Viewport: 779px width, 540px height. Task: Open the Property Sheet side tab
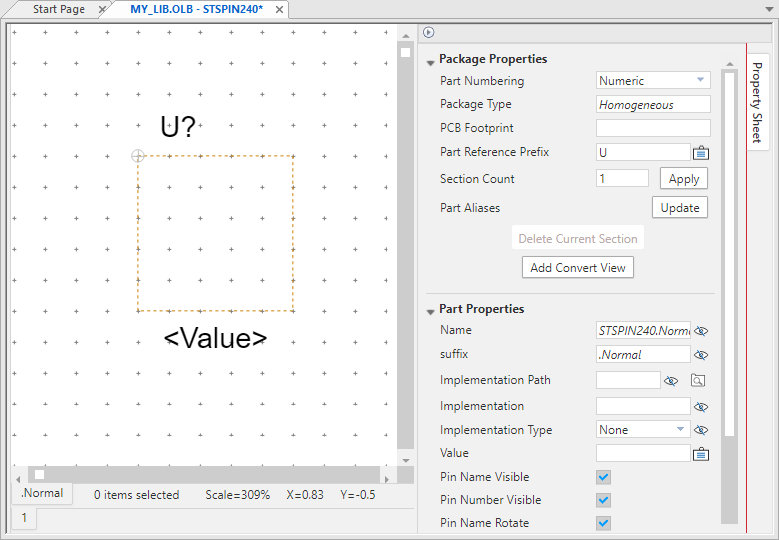click(x=757, y=102)
